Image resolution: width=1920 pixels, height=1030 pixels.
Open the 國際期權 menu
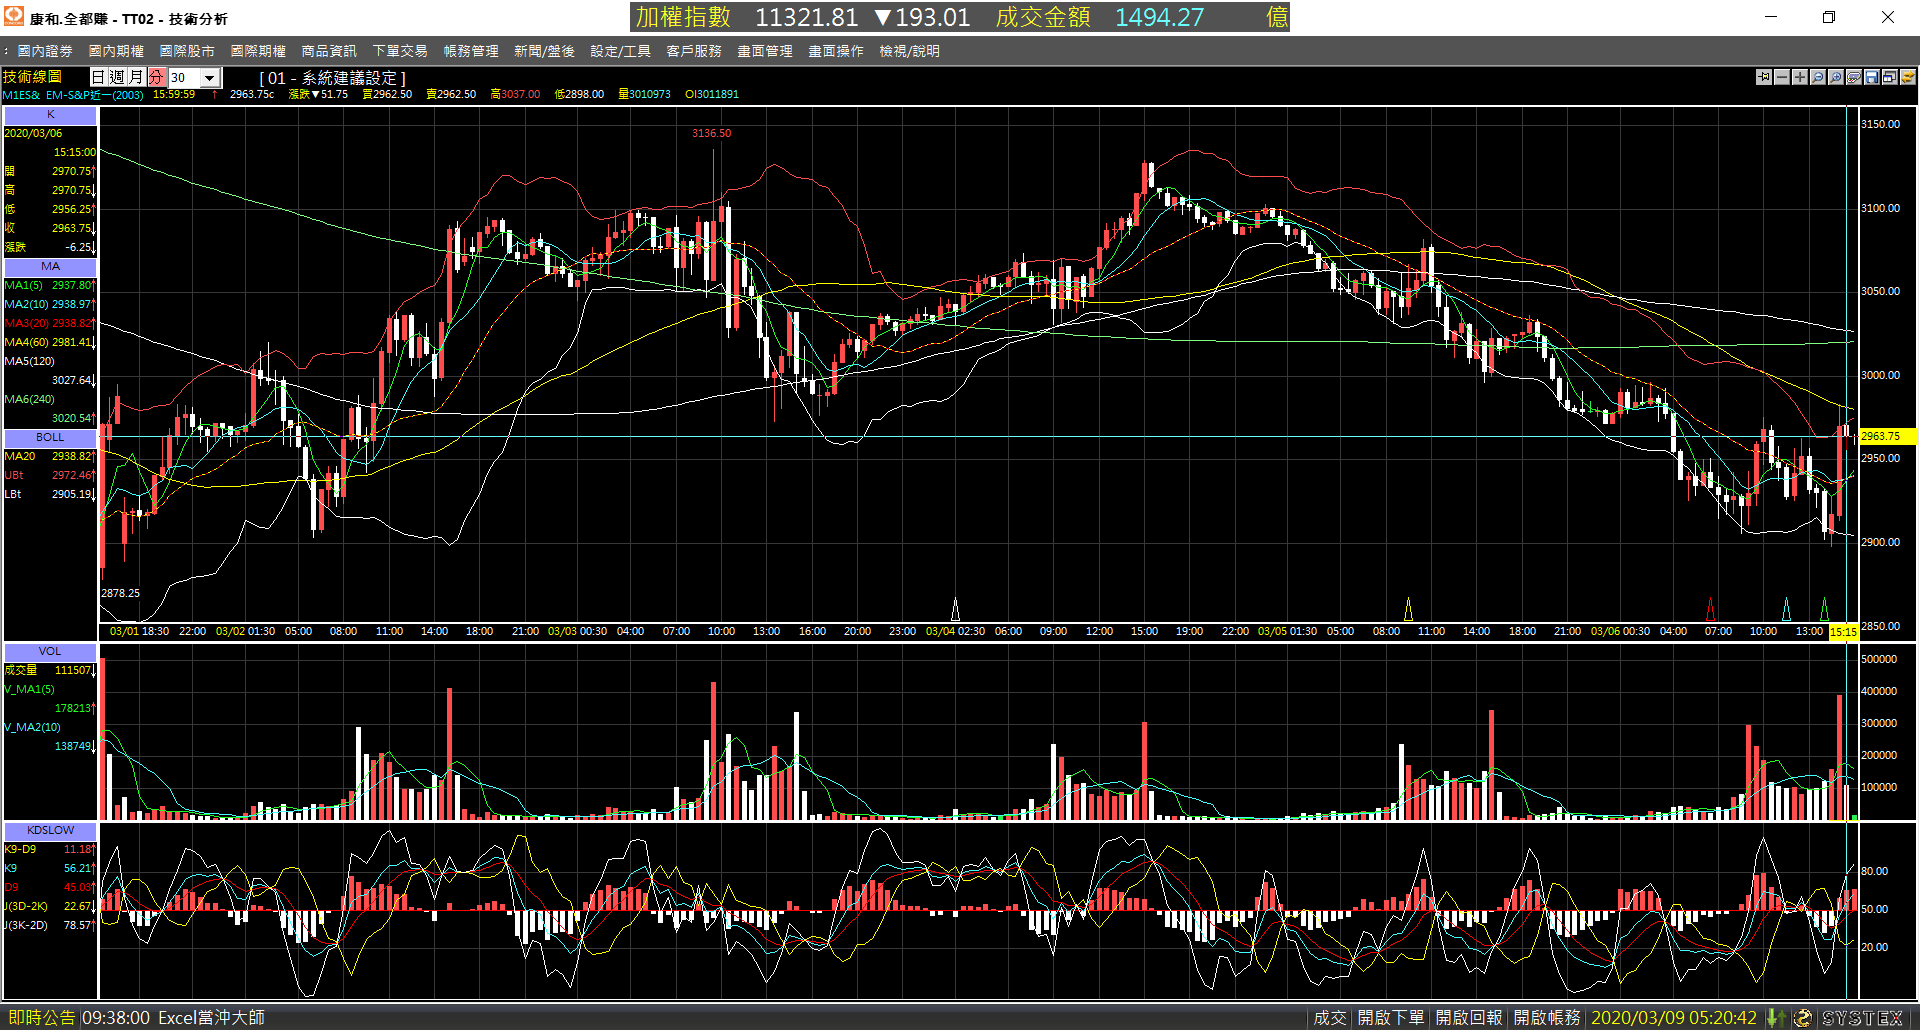(x=258, y=51)
